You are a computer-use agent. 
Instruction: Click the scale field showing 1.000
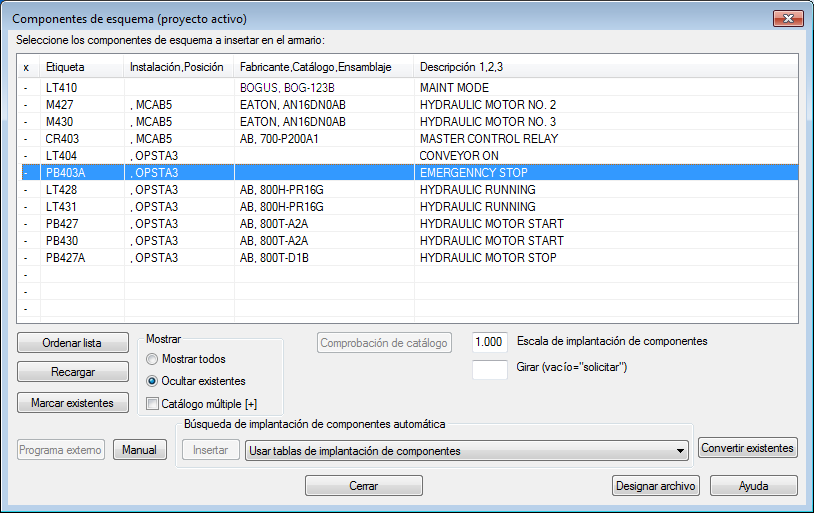(x=490, y=342)
